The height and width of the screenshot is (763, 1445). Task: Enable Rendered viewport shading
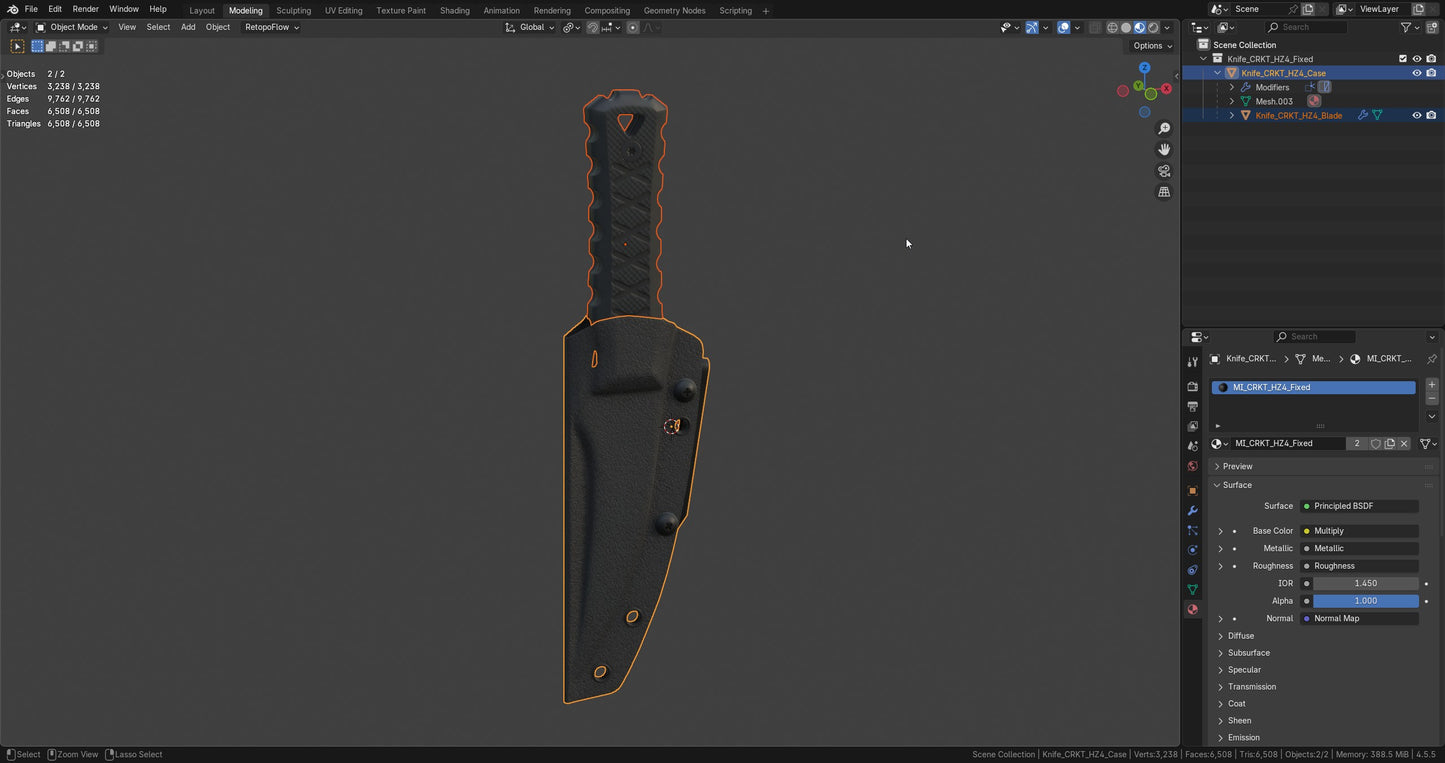click(x=1154, y=27)
